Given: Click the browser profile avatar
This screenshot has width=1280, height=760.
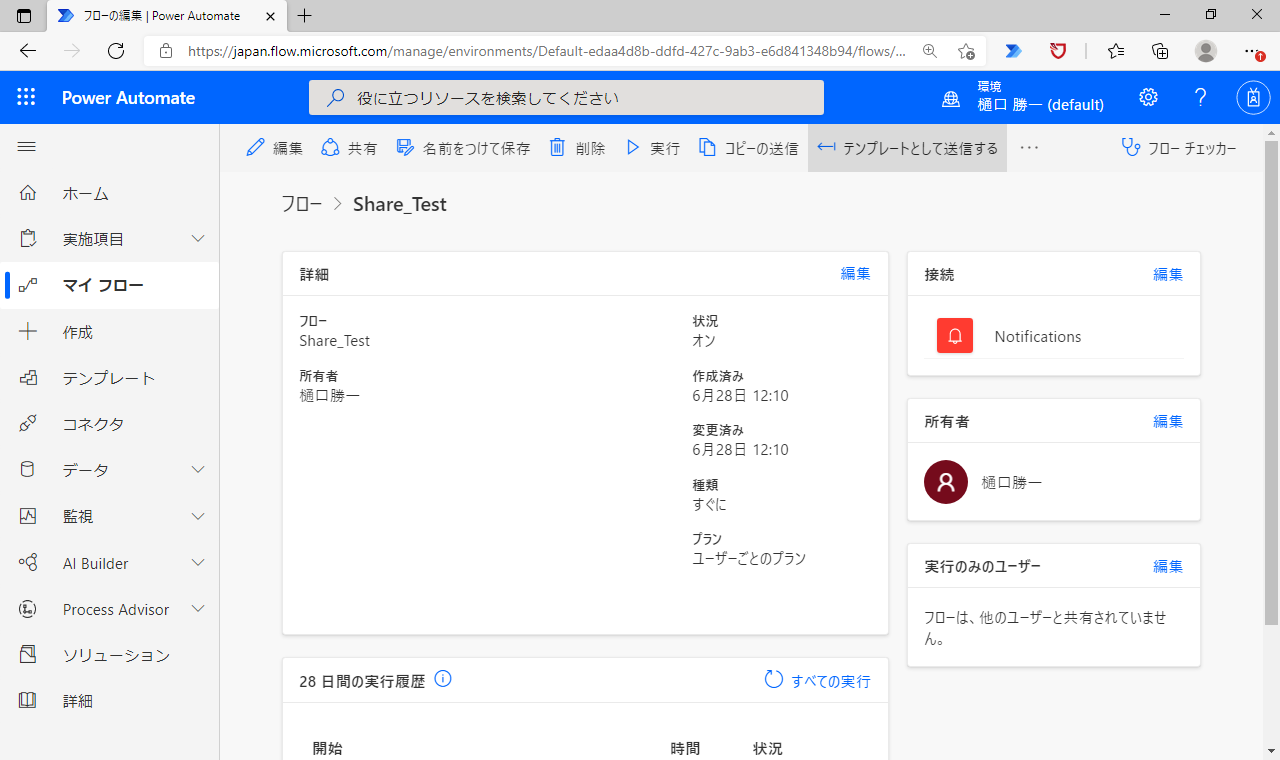Looking at the screenshot, I should tap(1206, 51).
